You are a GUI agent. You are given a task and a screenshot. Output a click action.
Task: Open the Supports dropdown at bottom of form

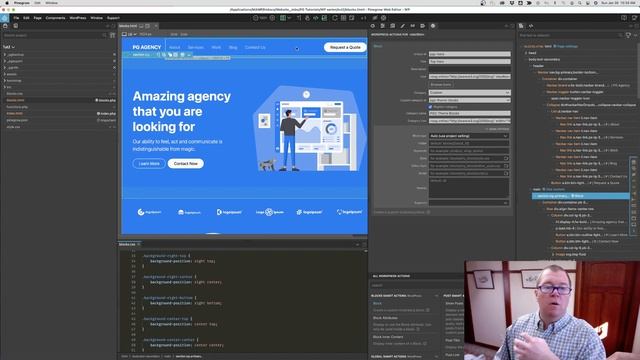[469, 203]
